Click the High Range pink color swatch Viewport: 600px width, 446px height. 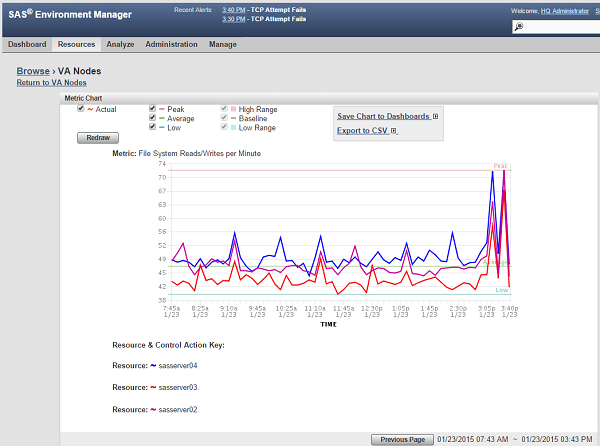233,109
